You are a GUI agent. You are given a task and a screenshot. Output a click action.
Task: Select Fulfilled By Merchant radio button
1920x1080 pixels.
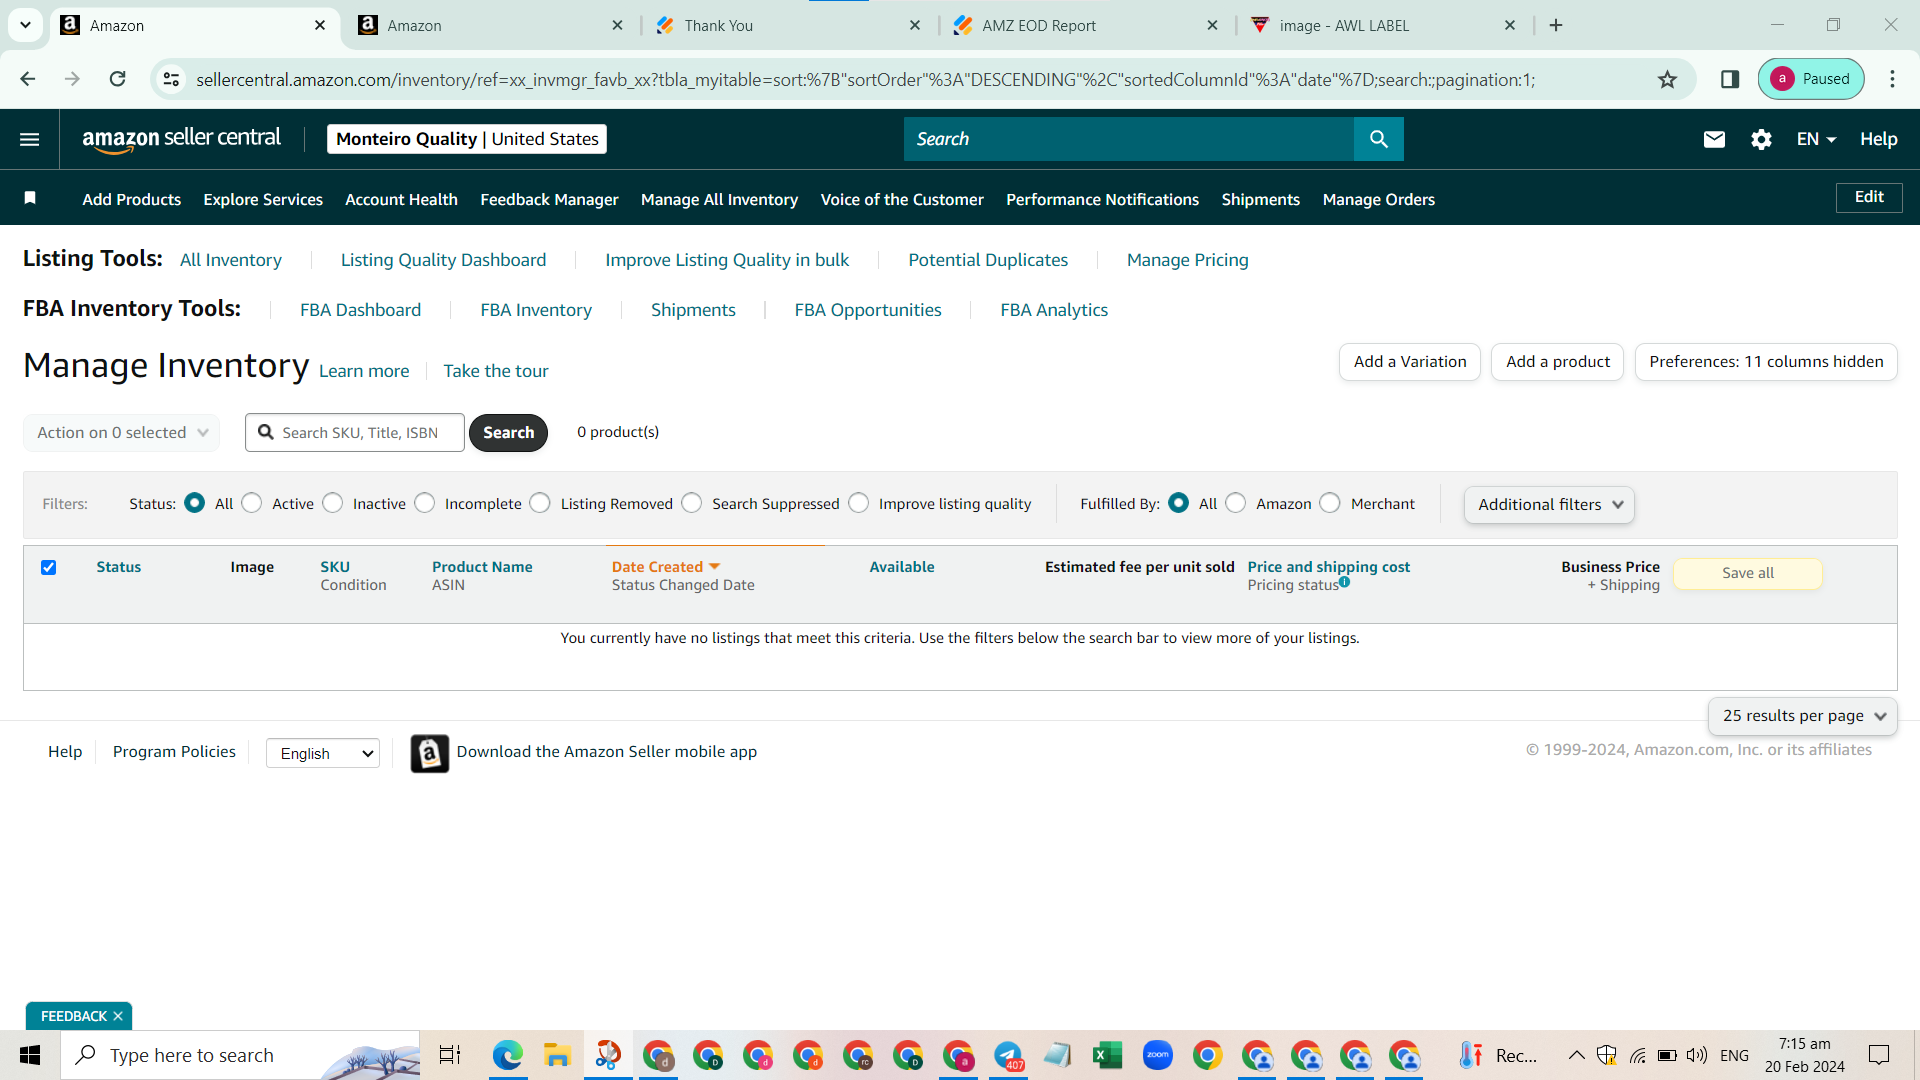tap(1330, 503)
